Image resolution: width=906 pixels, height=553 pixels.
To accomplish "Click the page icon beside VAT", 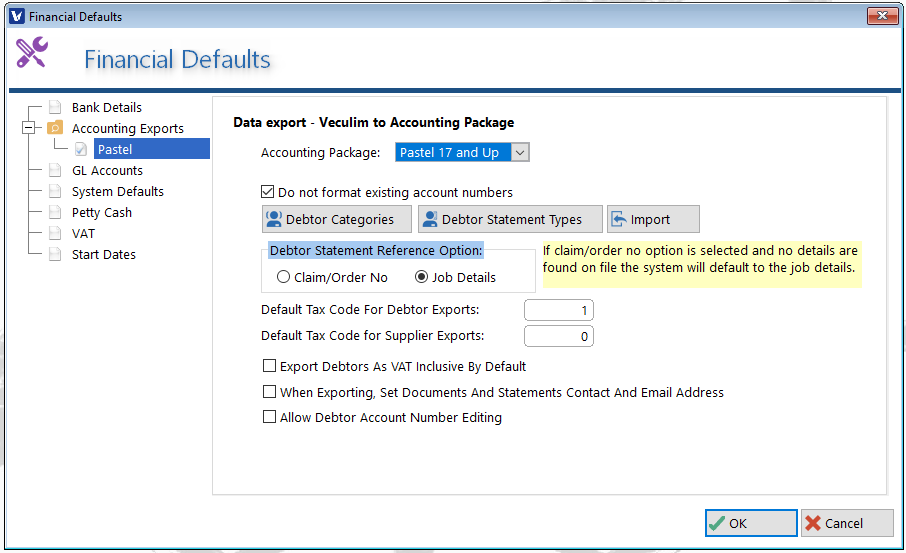I will coord(55,233).
